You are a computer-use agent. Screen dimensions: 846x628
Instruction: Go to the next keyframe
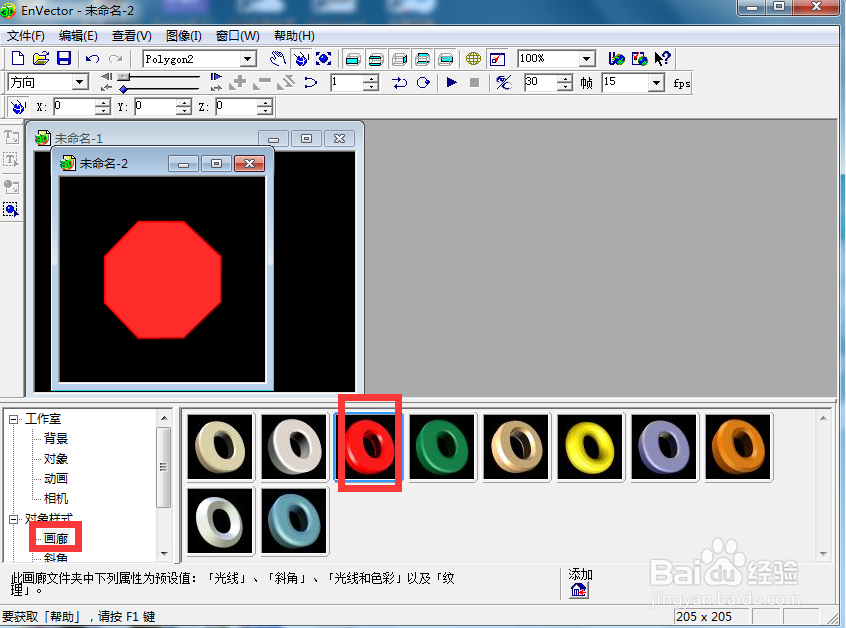point(216,77)
